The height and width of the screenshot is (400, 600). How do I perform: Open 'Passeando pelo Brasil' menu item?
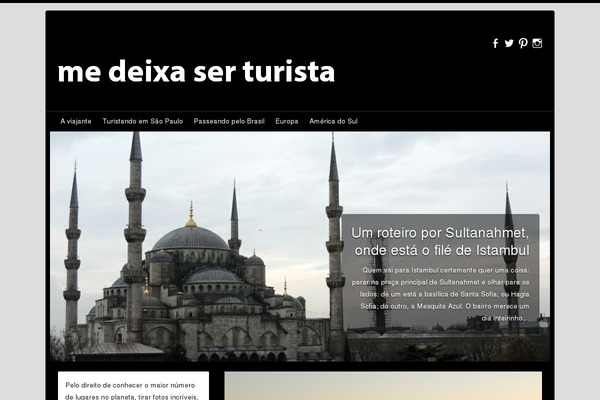tap(229, 121)
